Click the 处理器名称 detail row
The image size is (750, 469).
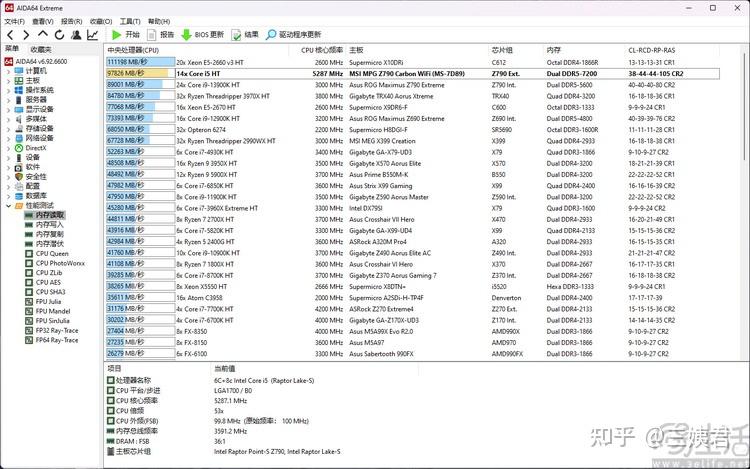(210, 381)
